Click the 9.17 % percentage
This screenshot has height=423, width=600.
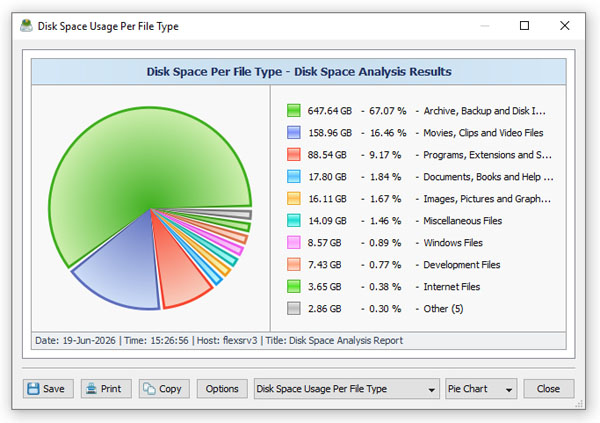point(385,155)
